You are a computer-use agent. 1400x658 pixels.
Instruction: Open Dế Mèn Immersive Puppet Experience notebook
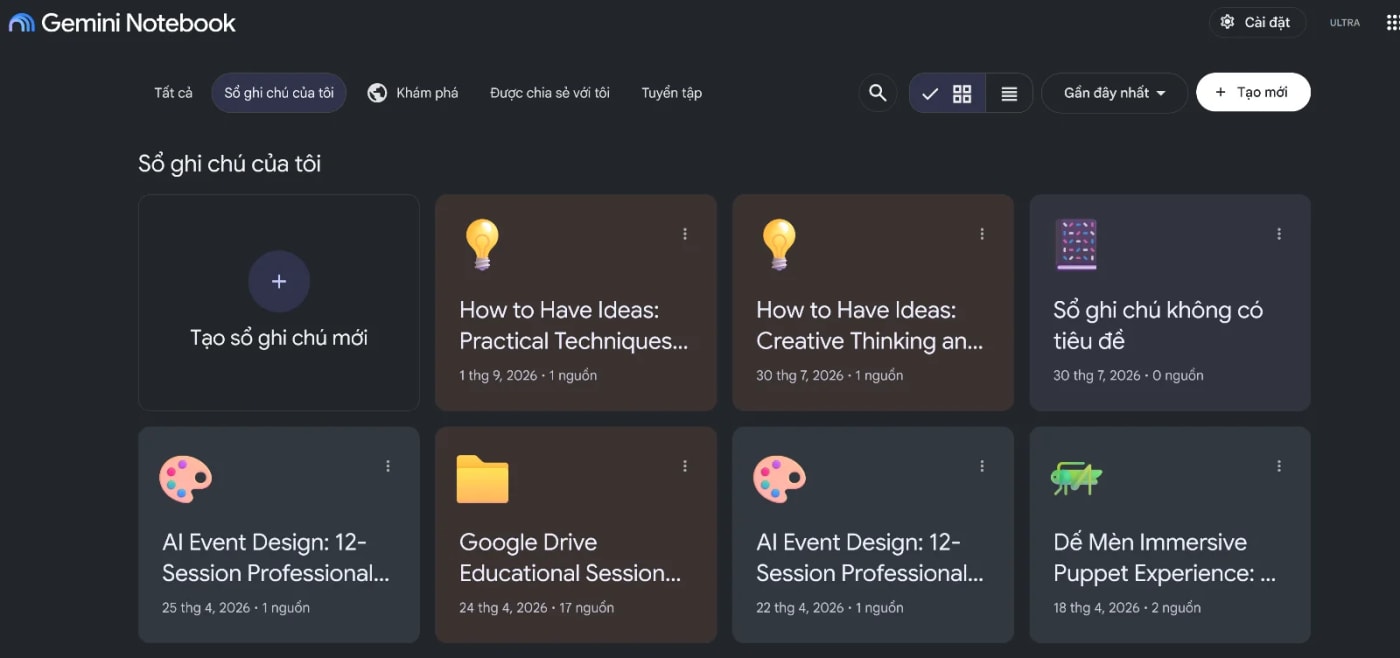coord(1170,535)
